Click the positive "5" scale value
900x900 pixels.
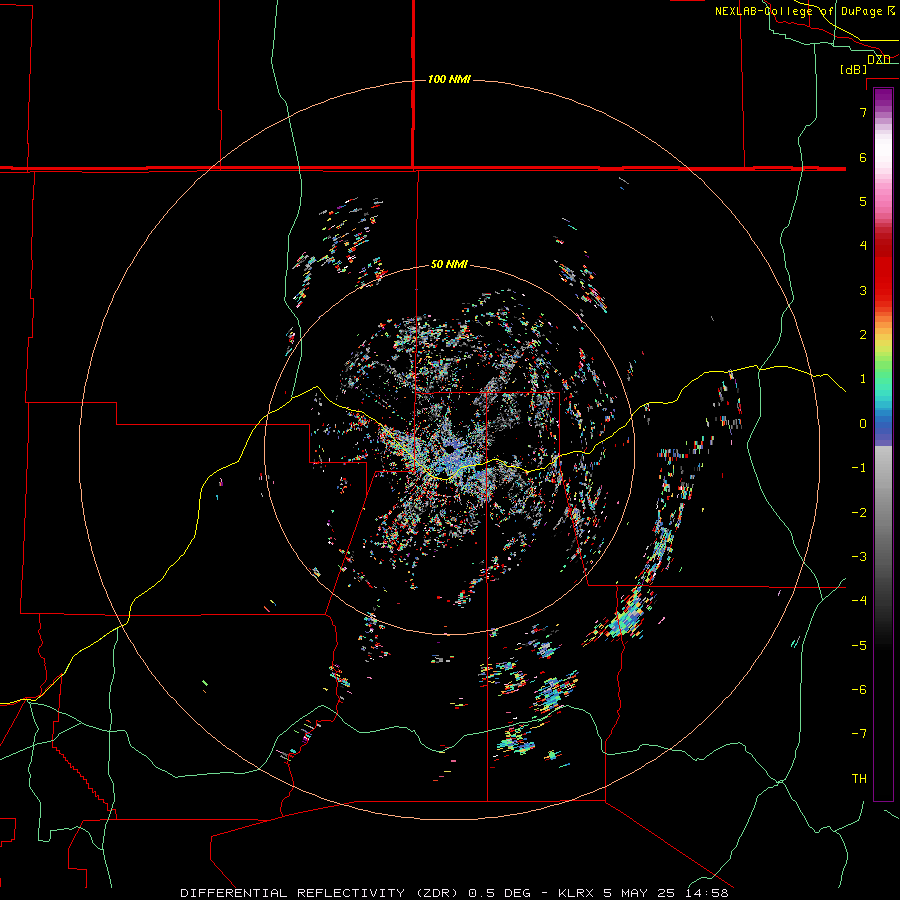(x=863, y=201)
